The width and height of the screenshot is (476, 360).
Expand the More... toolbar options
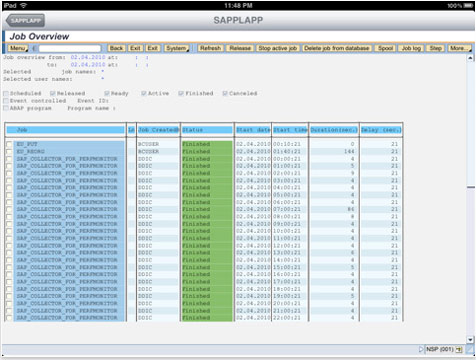460,48
